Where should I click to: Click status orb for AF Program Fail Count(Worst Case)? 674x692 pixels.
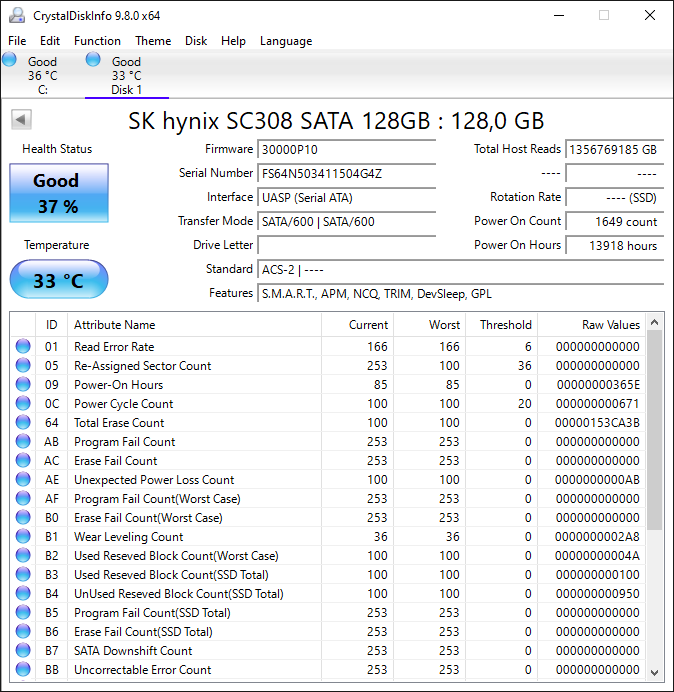[x=23, y=498]
